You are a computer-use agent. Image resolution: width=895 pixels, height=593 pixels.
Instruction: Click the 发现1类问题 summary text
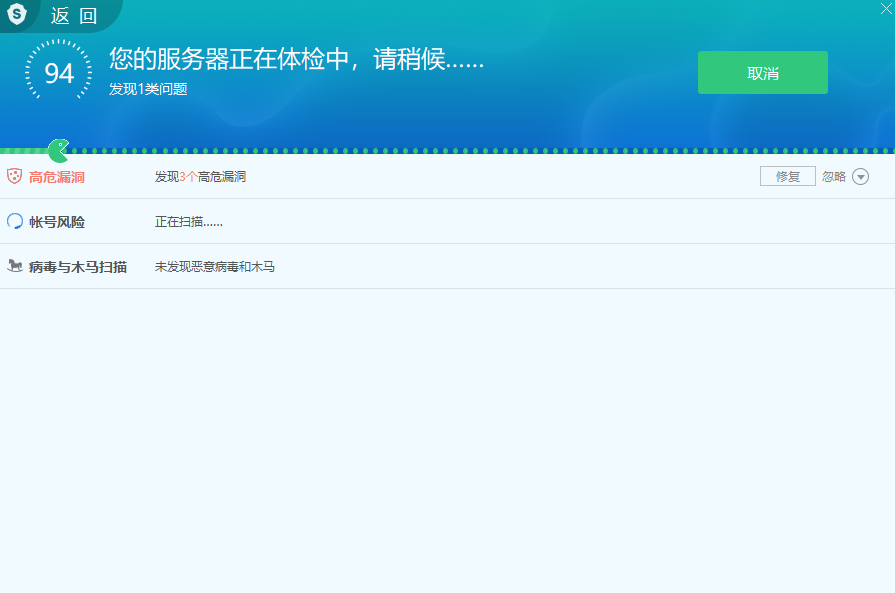148,89
